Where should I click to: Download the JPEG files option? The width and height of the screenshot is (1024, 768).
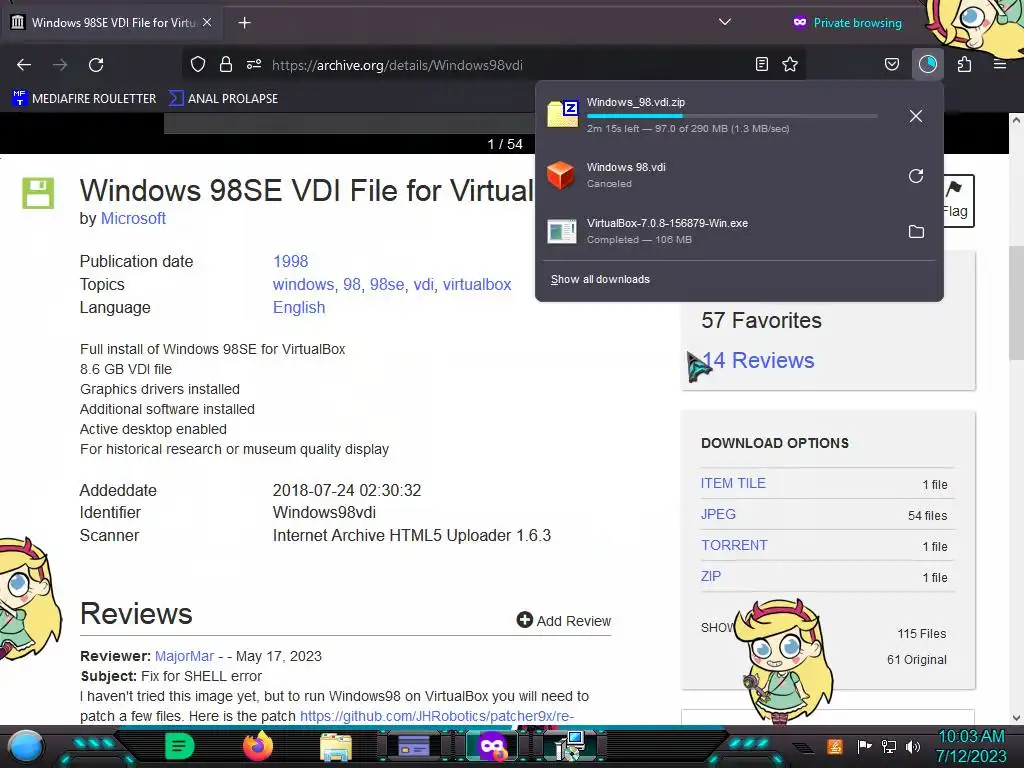point(718,515)
